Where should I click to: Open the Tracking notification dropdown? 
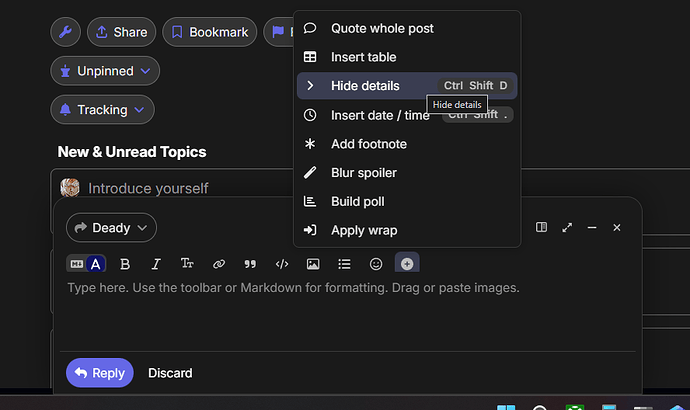tap(102, 110)
